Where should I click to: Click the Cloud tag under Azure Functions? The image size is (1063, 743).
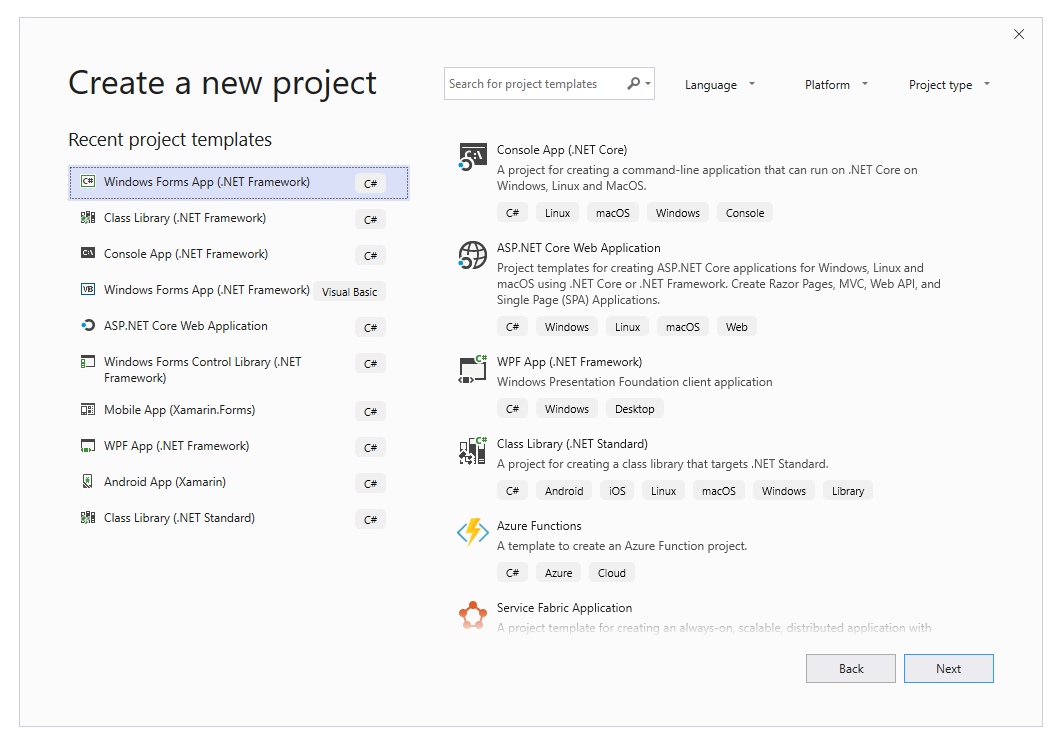(x=611, y=573)
